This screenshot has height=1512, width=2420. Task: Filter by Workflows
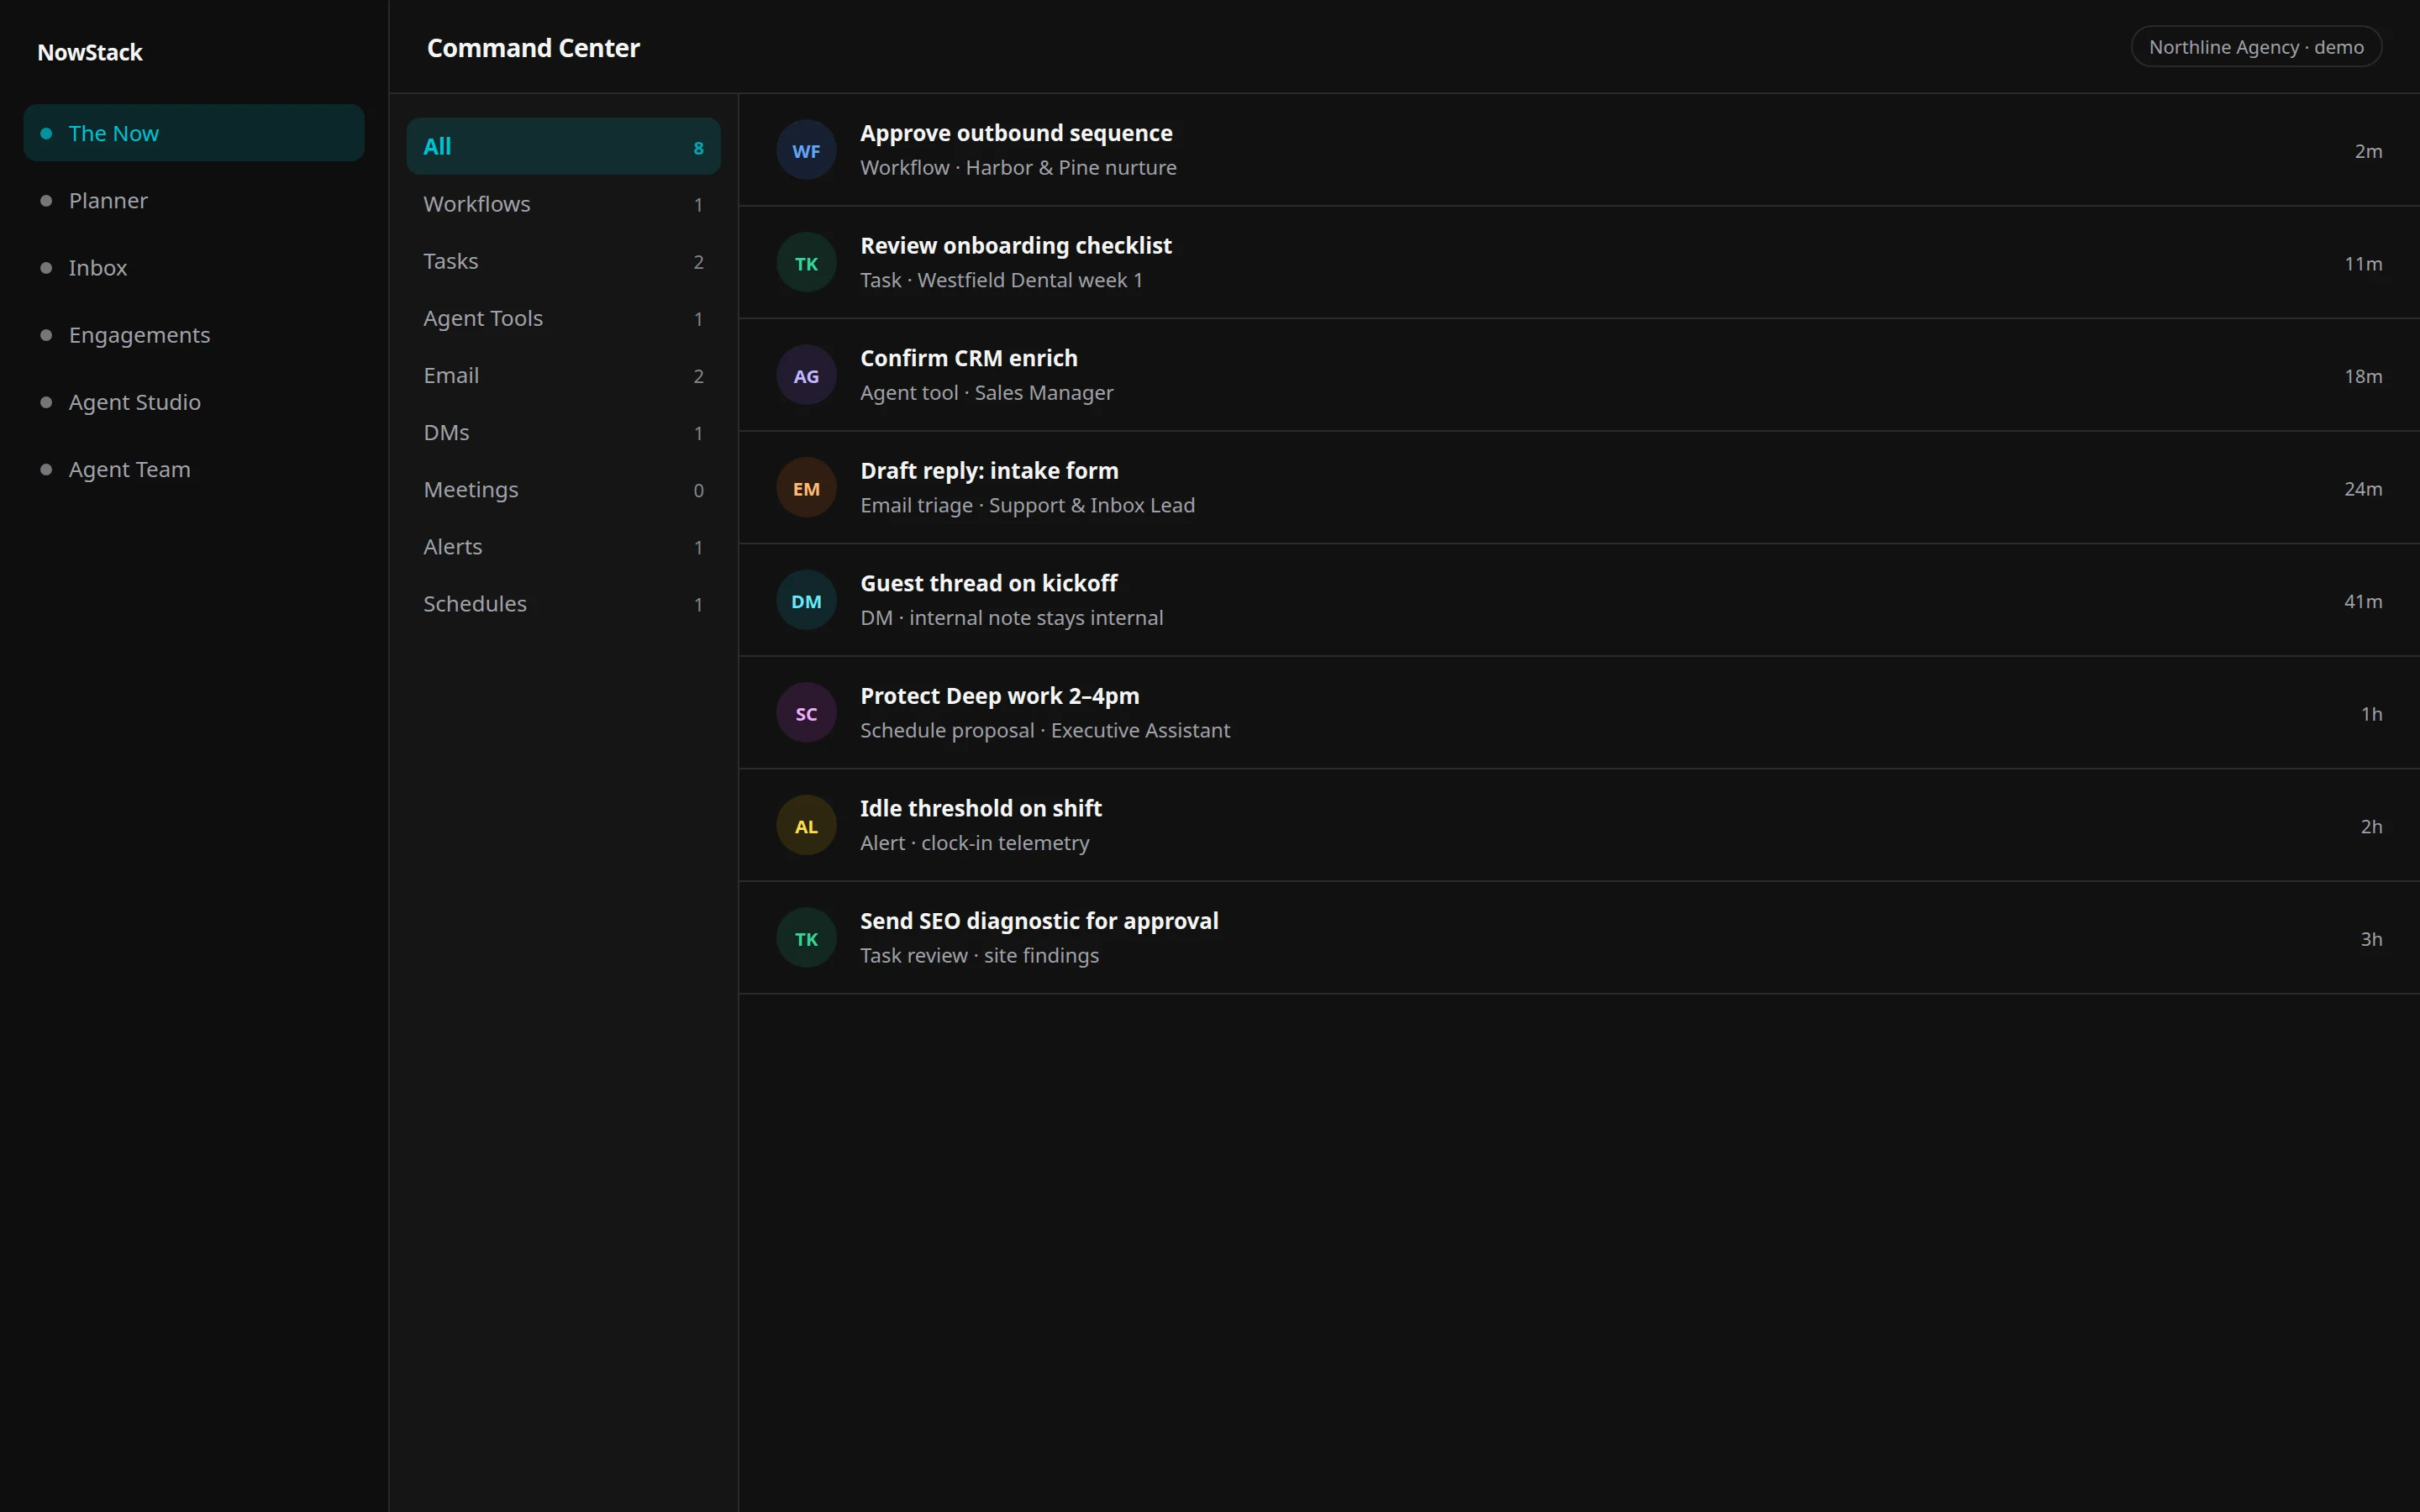(x=563, y=203)
